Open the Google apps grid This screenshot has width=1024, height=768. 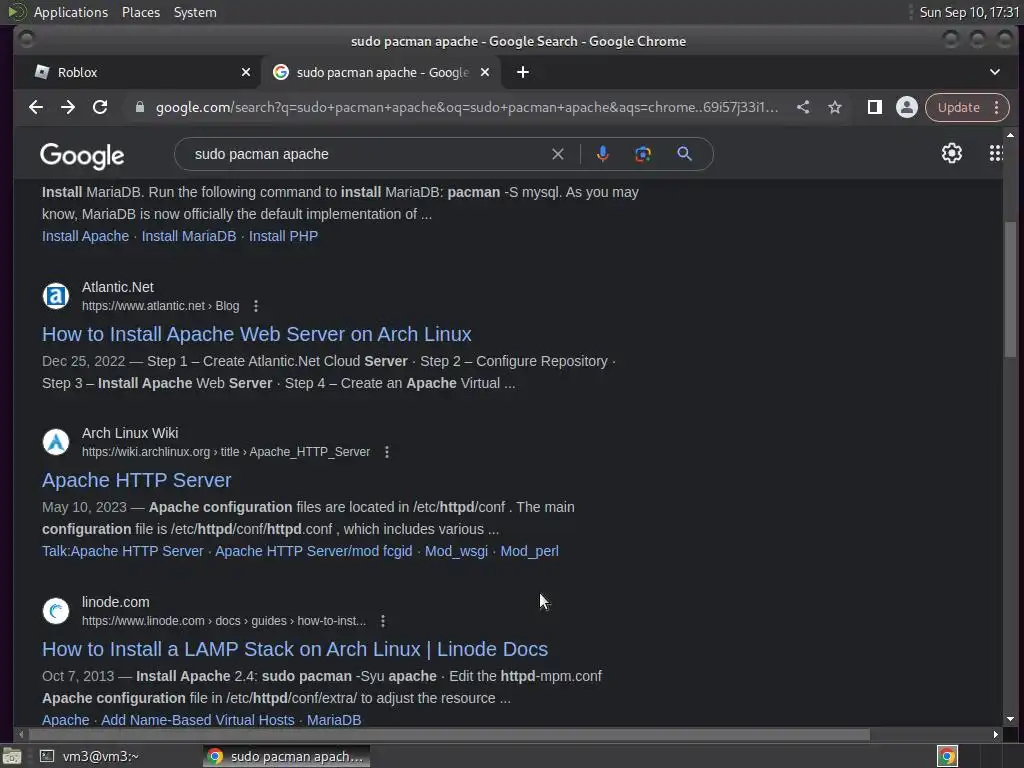995,153
